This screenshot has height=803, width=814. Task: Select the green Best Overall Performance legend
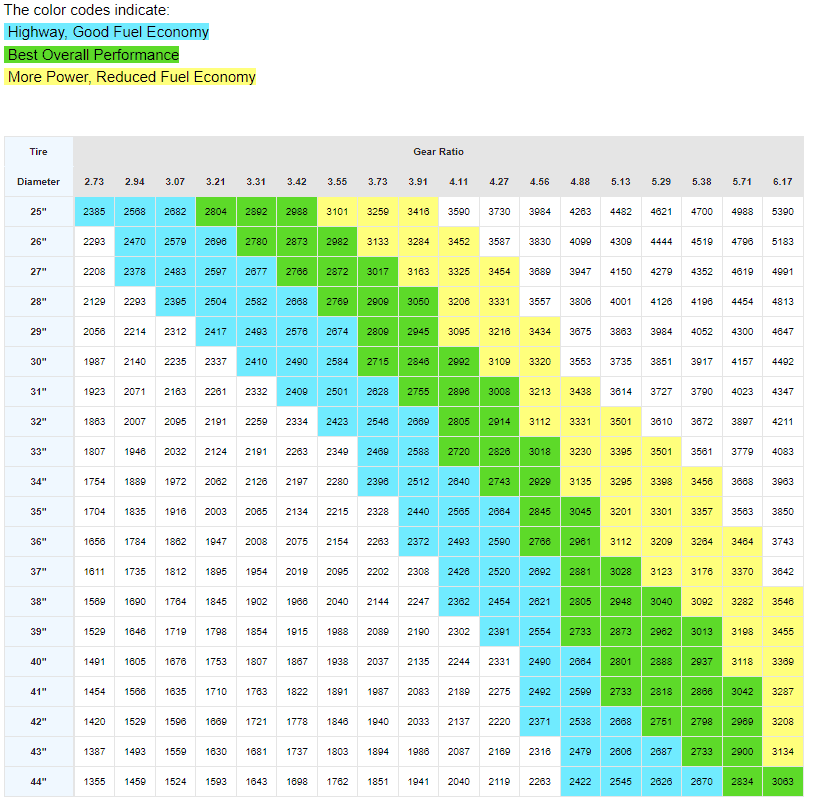click(x=92, y=55)
